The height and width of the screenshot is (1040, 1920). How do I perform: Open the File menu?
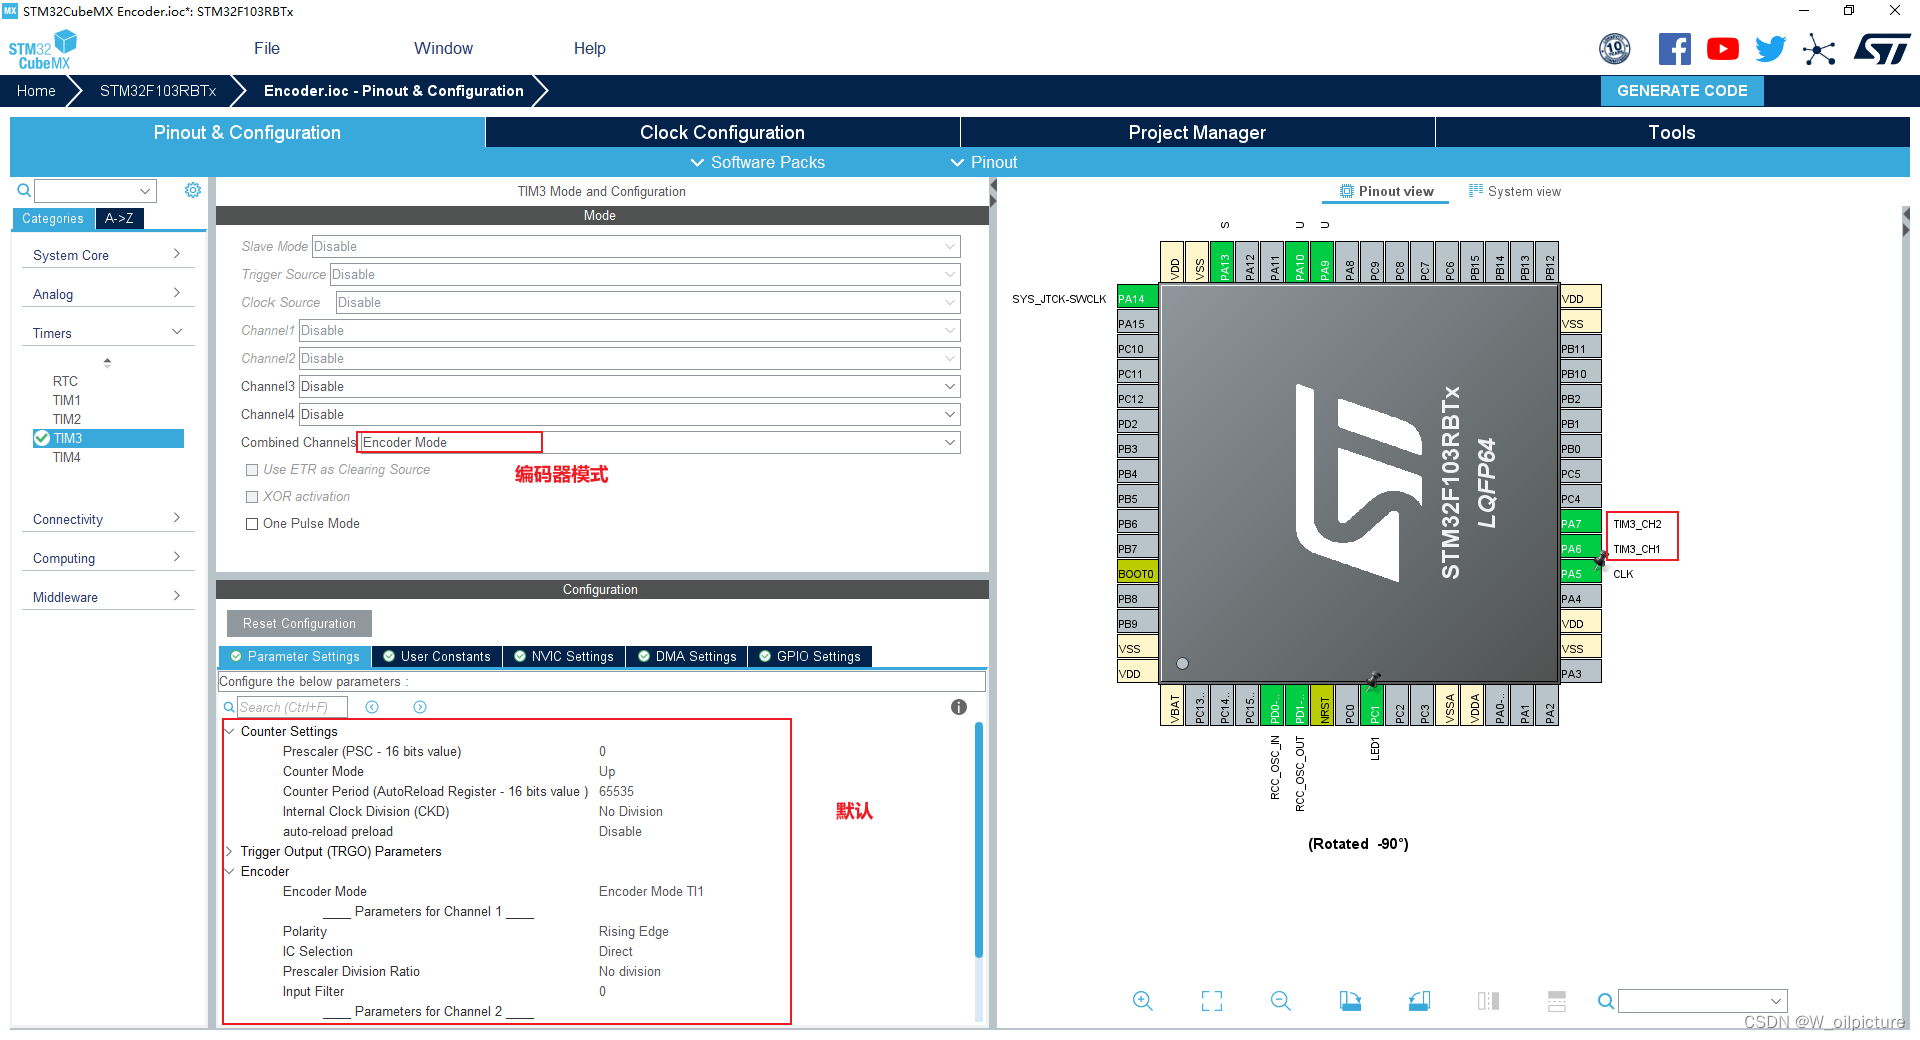pos(267,48)
